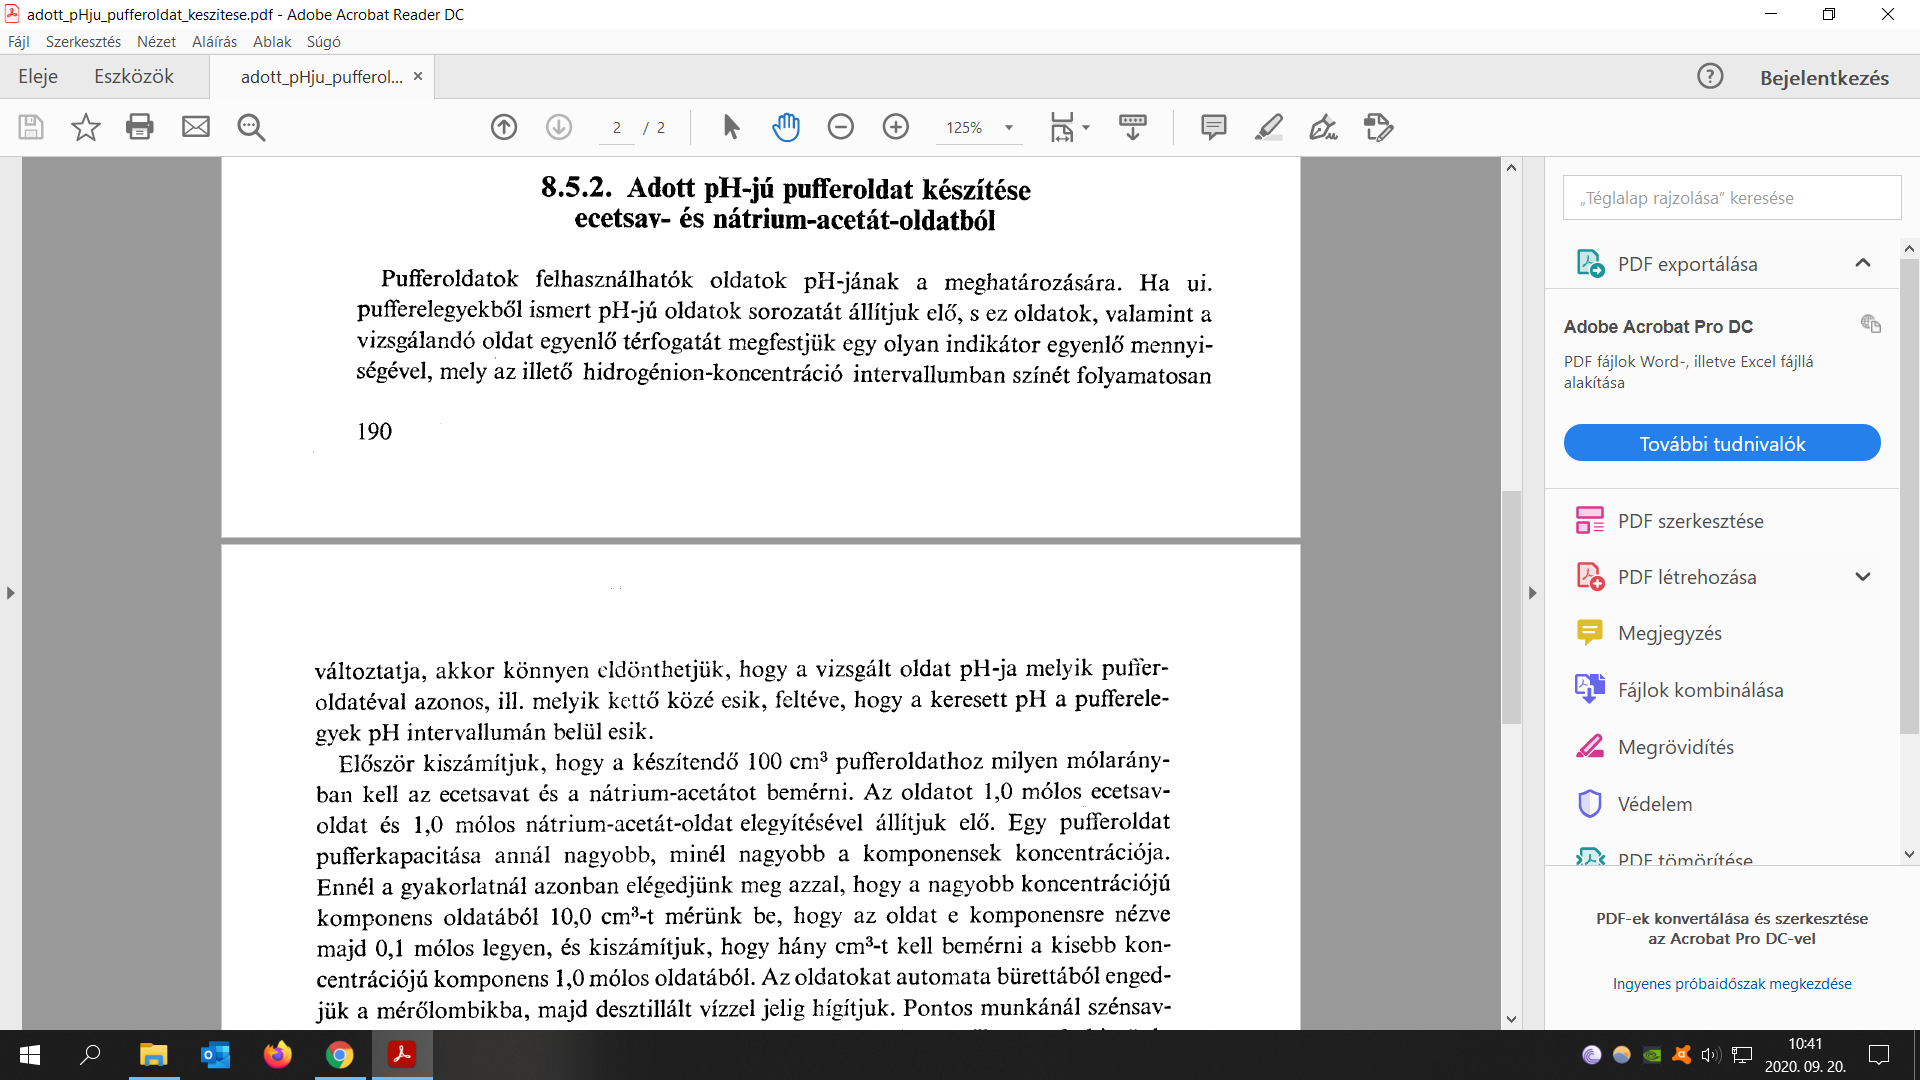Add a sticky note comment icon

pos(1213,127)
